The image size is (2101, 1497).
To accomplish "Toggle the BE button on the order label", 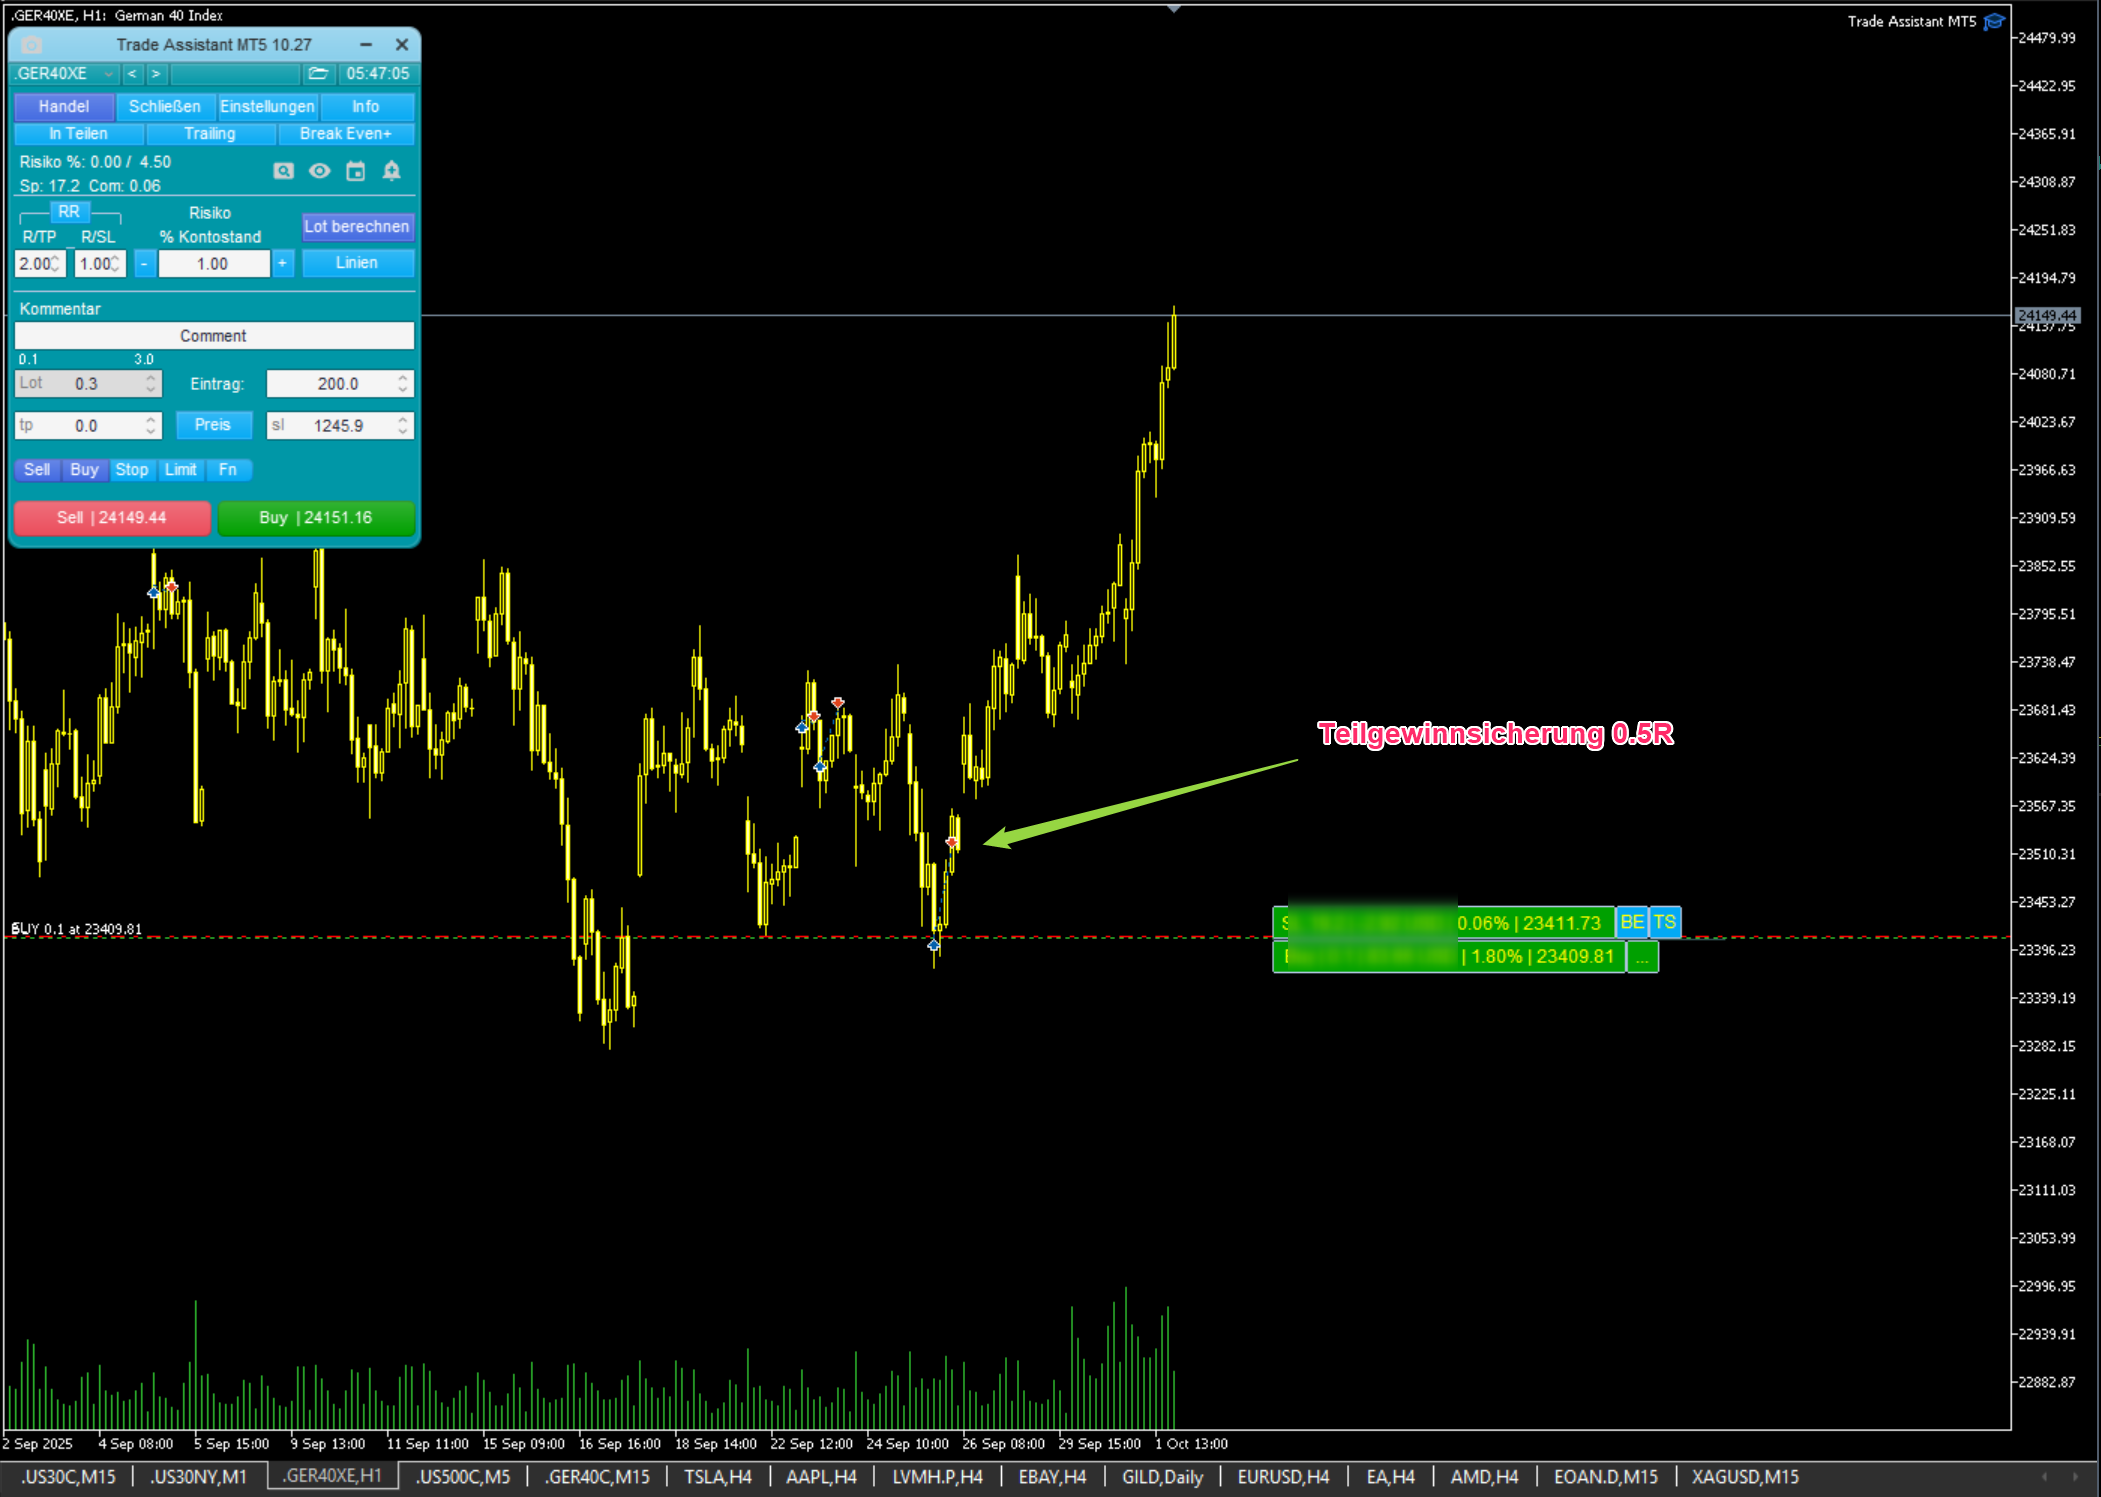I will click(x=1632, y=922).
